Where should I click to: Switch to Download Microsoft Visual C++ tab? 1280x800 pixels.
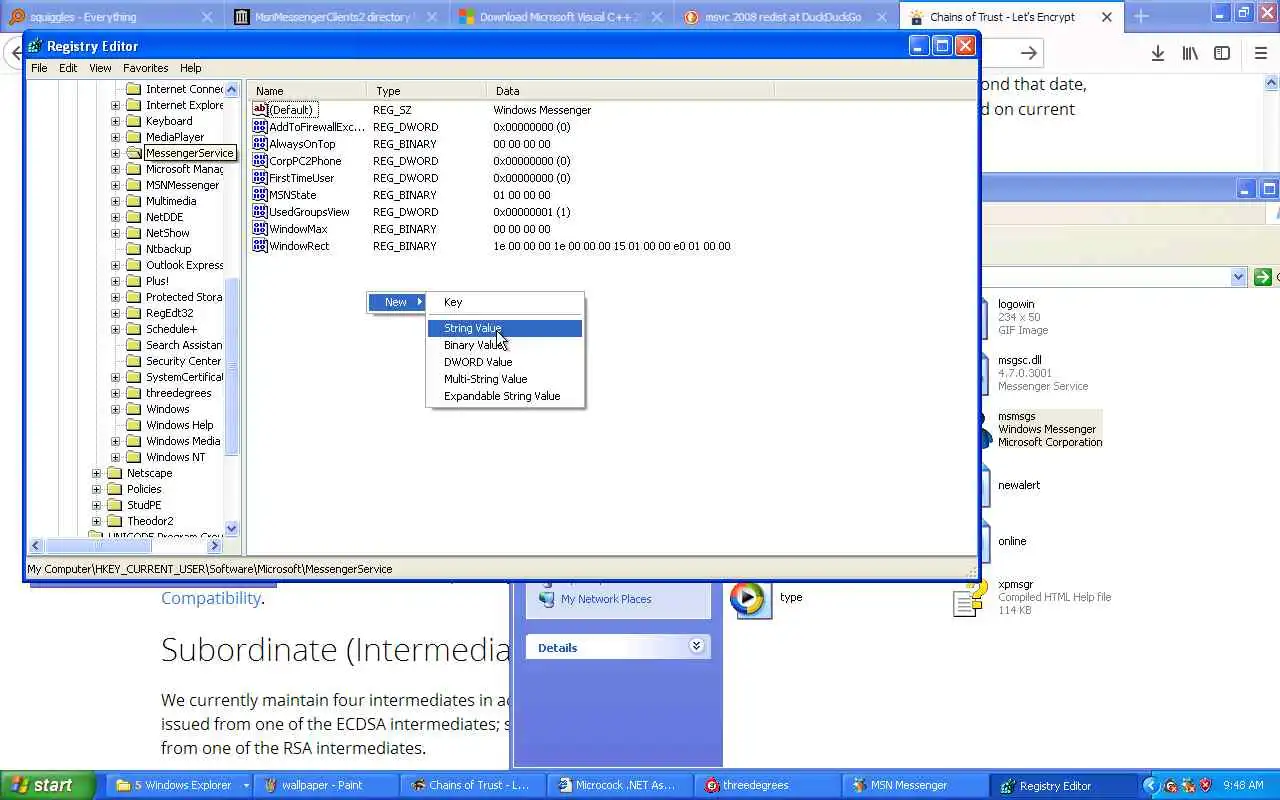tap(562, 17)
